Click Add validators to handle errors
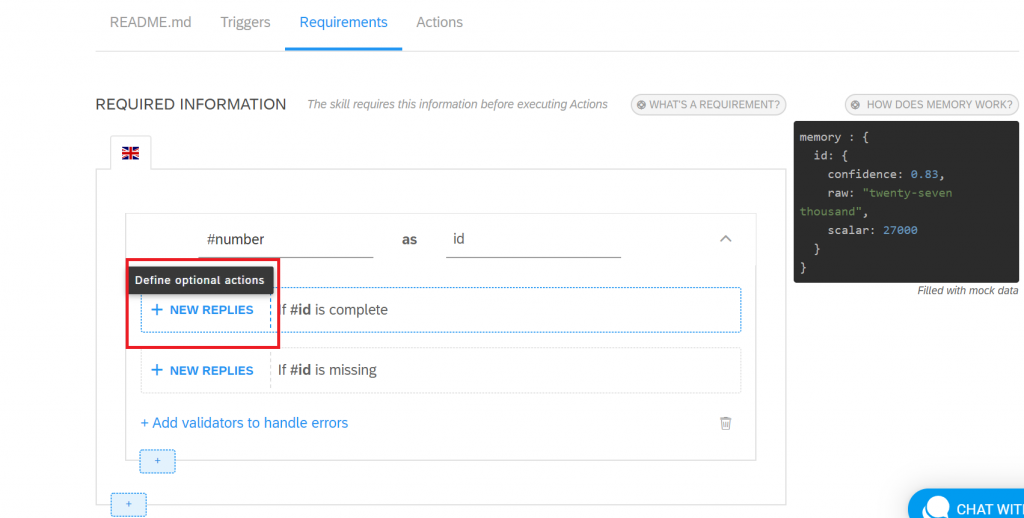1024x518 pixels. [244, 423]
